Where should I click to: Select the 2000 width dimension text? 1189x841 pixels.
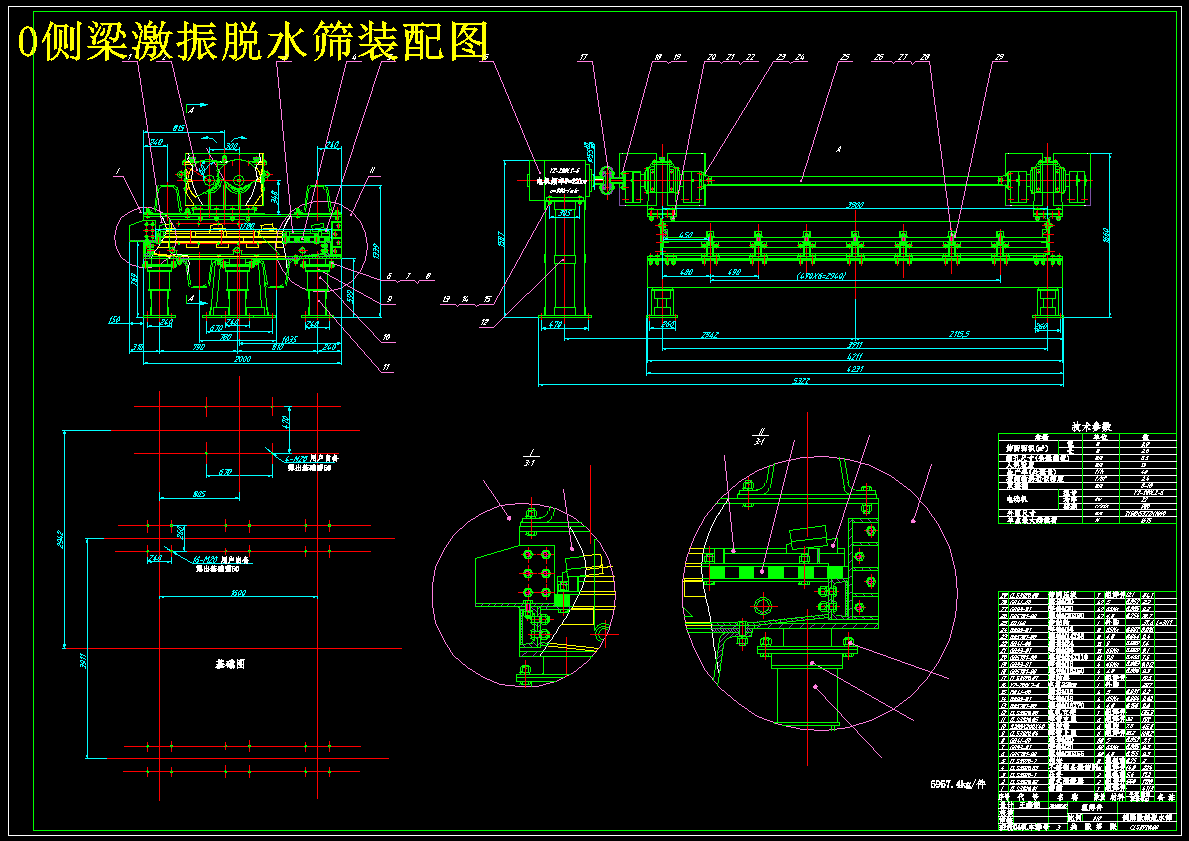pyautogui.click(x=241, y=359)
